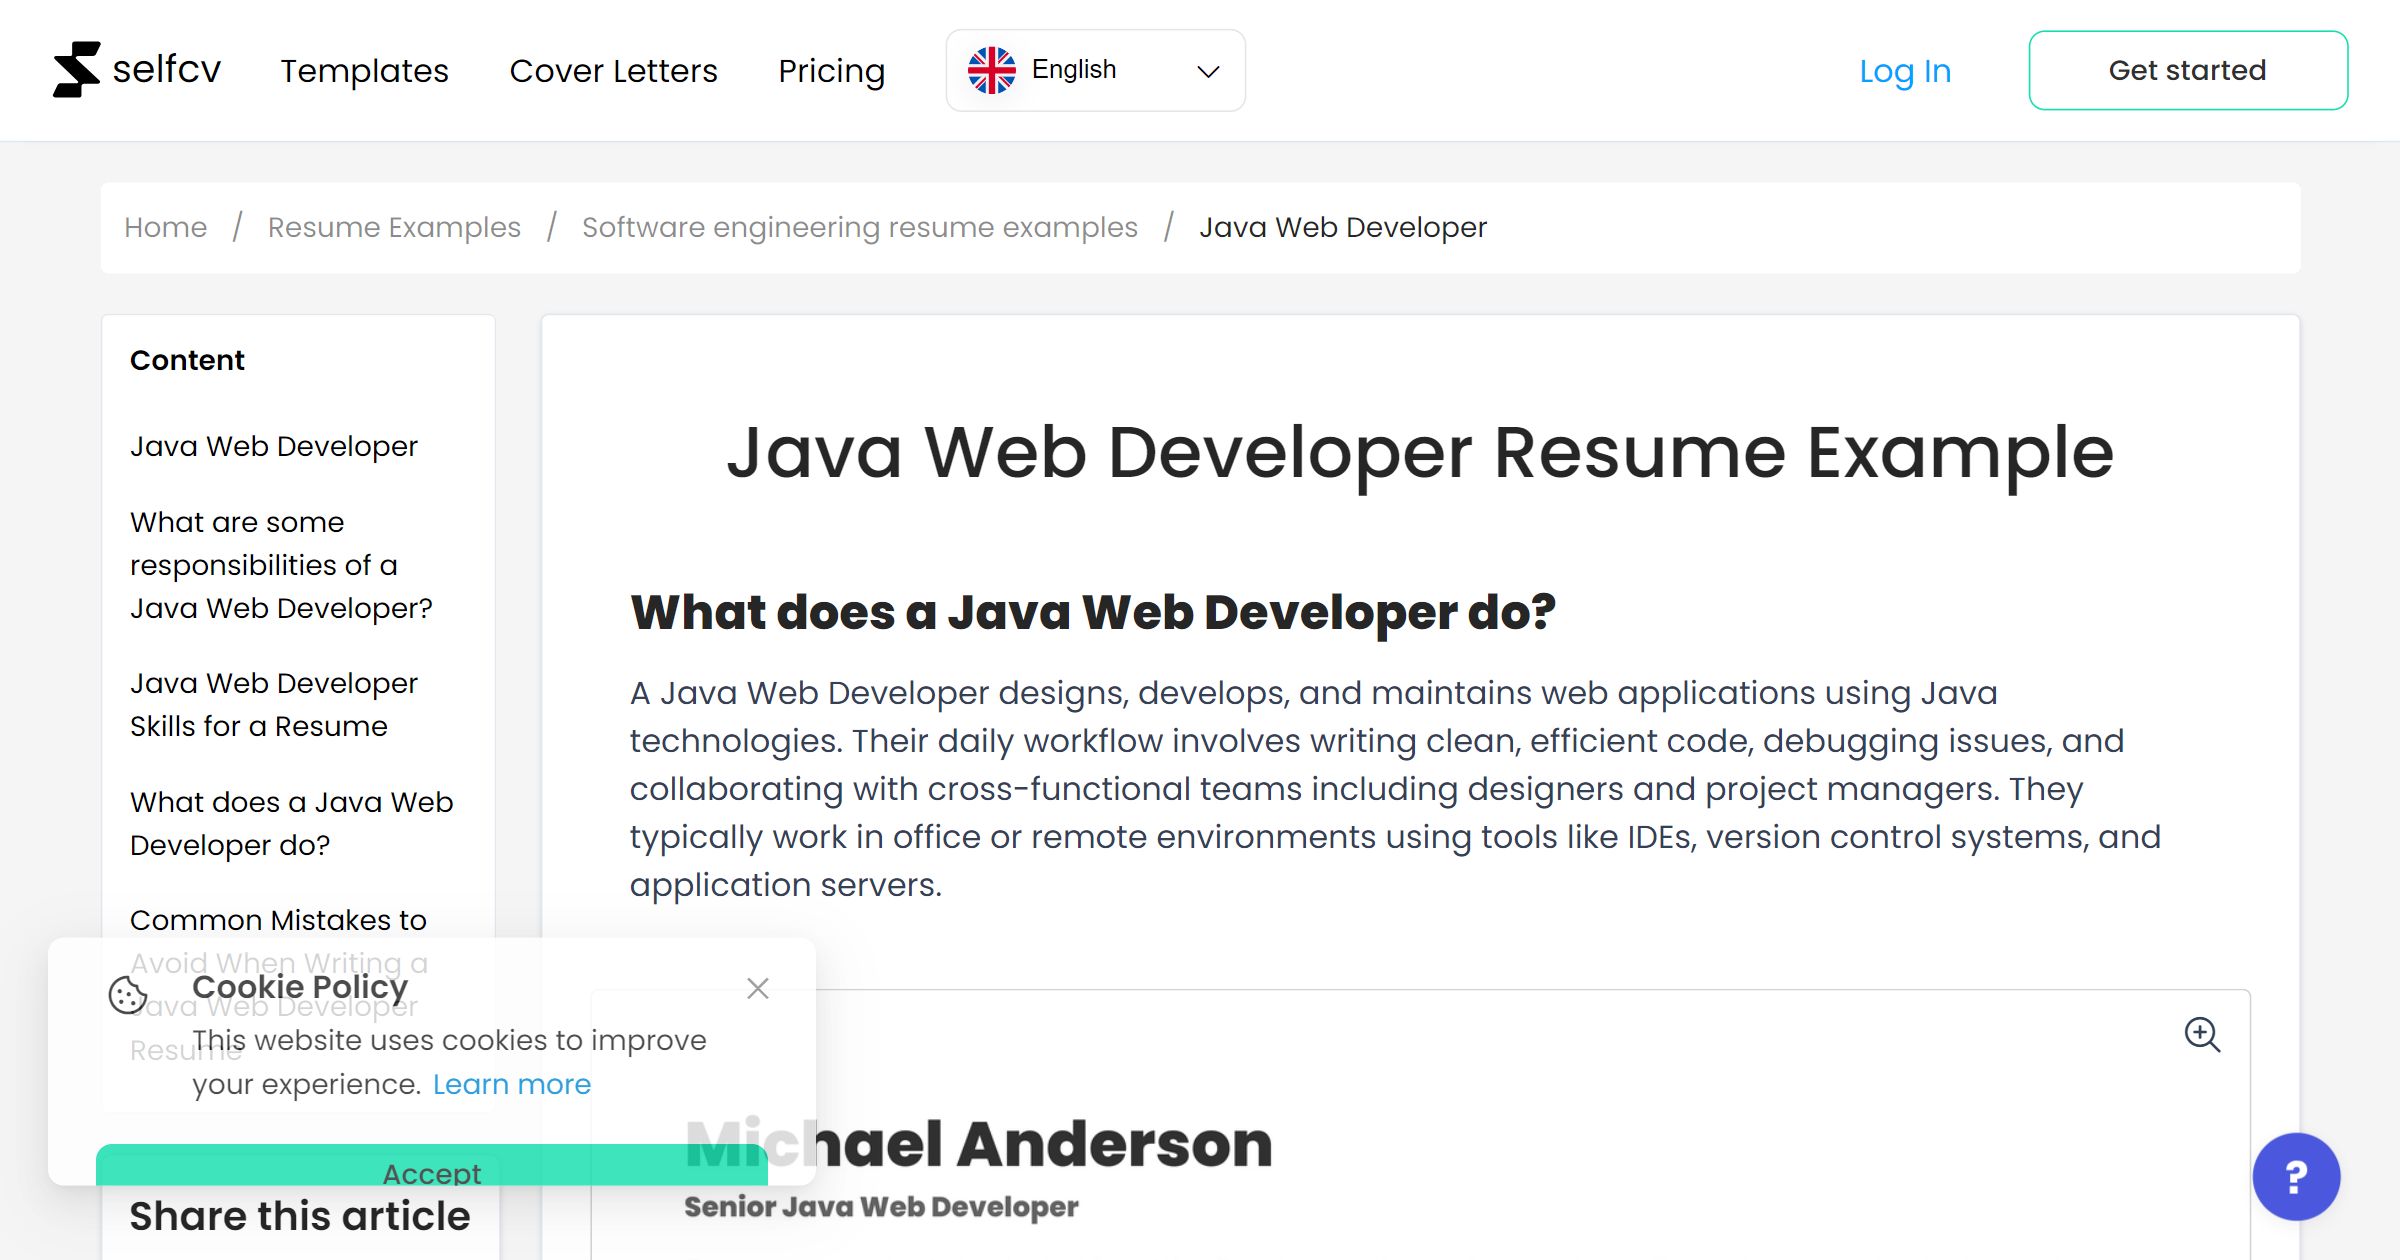Open Resume Examples breadcrumb
Viewport: 2400px width, 1260px height.
pos(394,227)
